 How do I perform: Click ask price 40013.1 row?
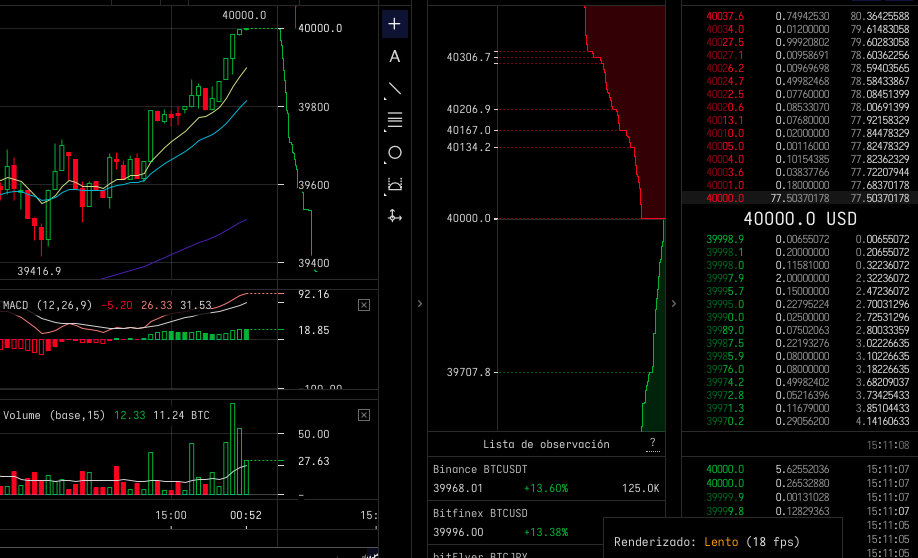click(x=799, y=120)
